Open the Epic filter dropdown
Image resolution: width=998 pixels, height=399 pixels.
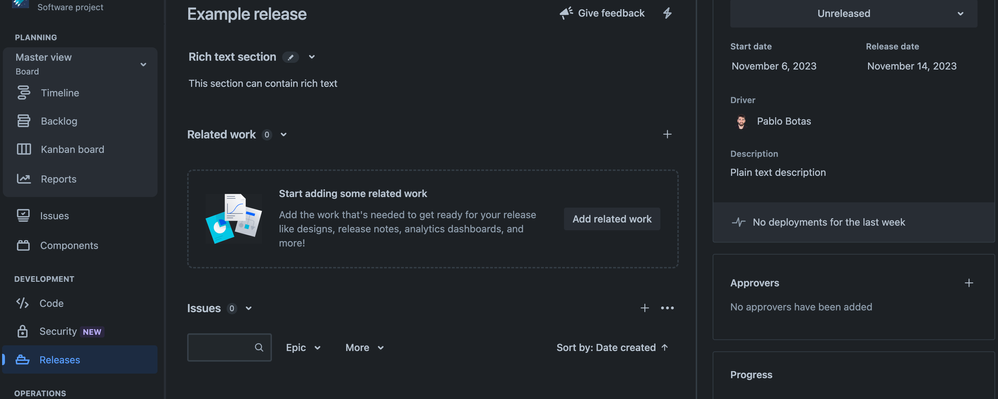(x=304, y=347)
